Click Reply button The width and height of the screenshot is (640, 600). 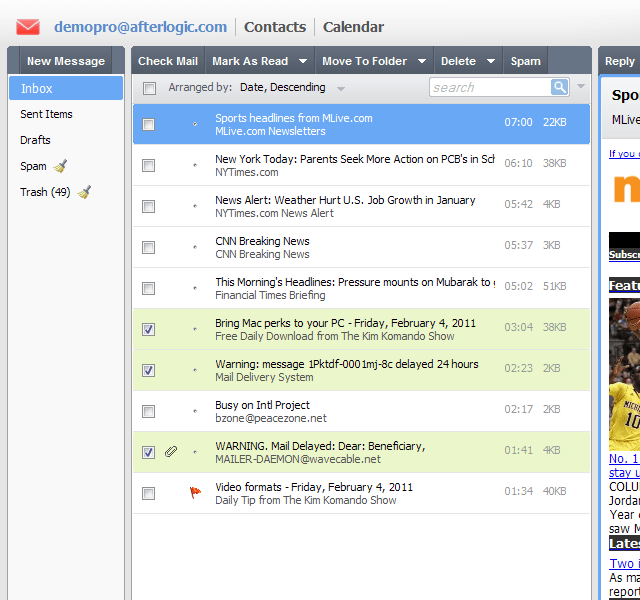[x=620, y=61]
